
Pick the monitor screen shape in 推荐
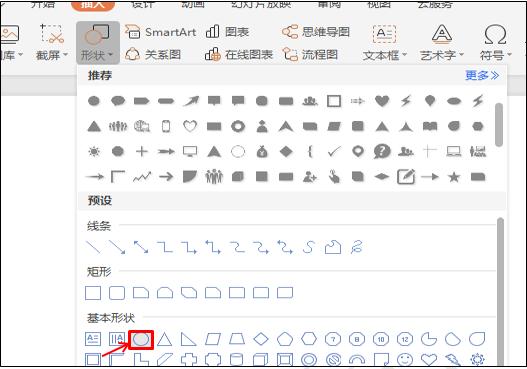(x=190, y=152)
